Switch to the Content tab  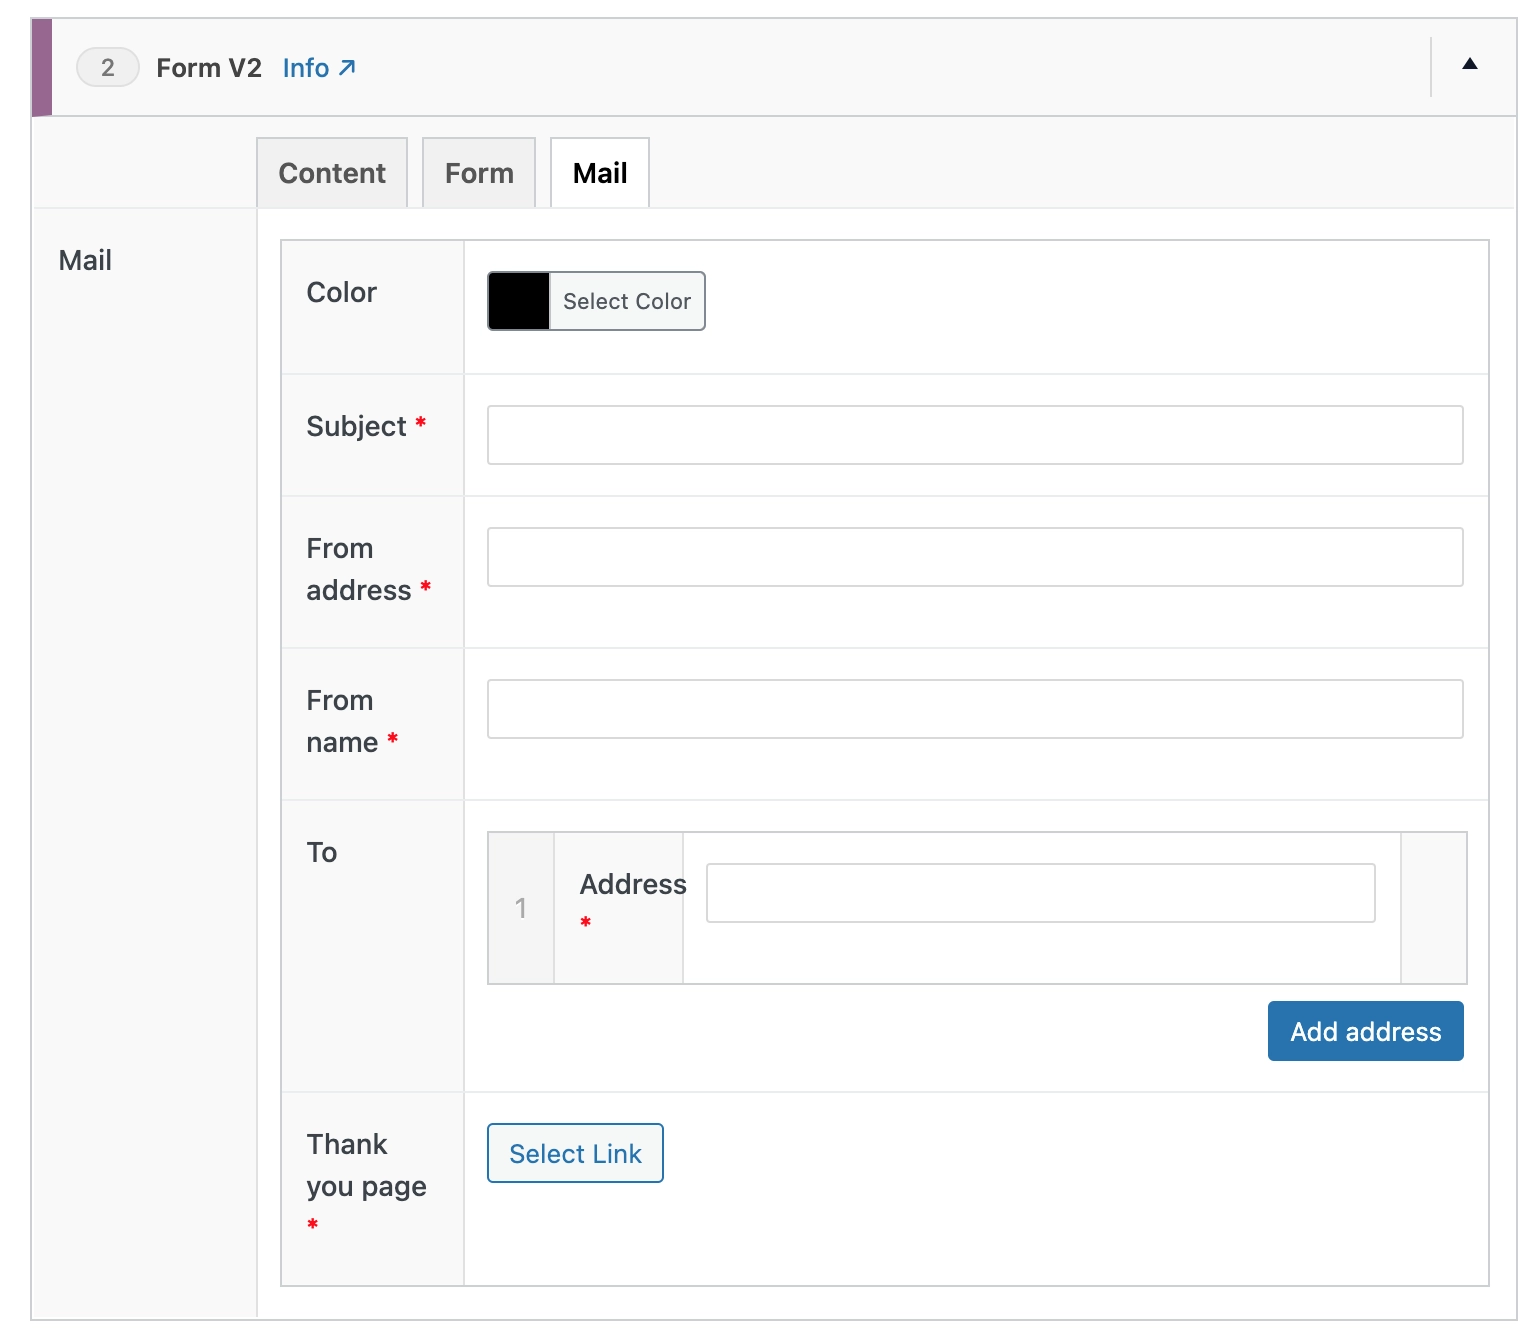point(332,173)
